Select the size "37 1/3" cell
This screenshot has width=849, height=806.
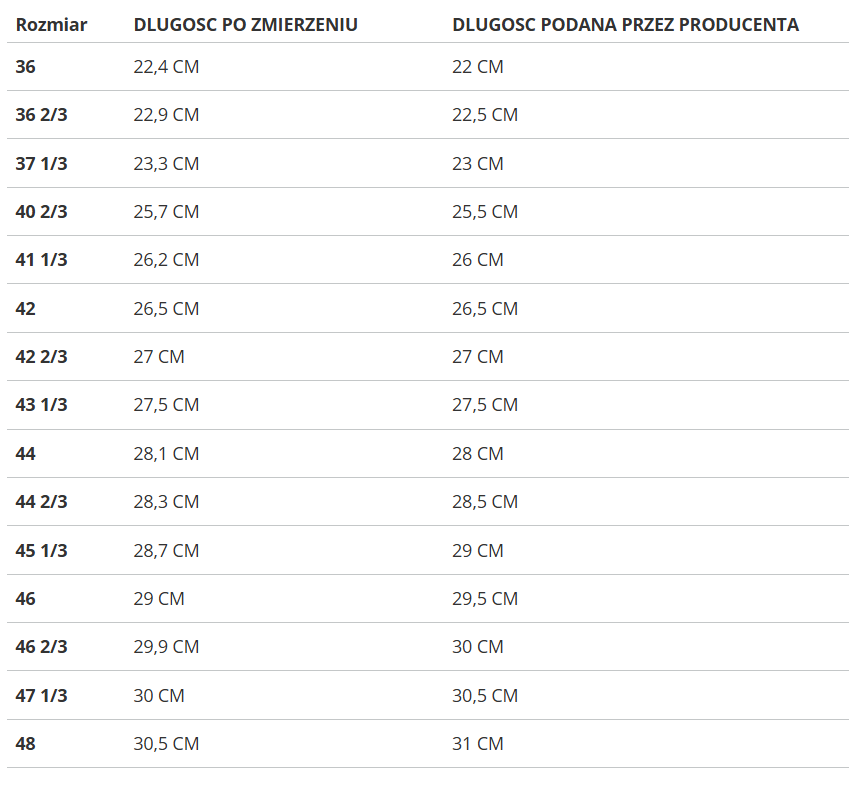pyautogui.click(x=42, y=163)
